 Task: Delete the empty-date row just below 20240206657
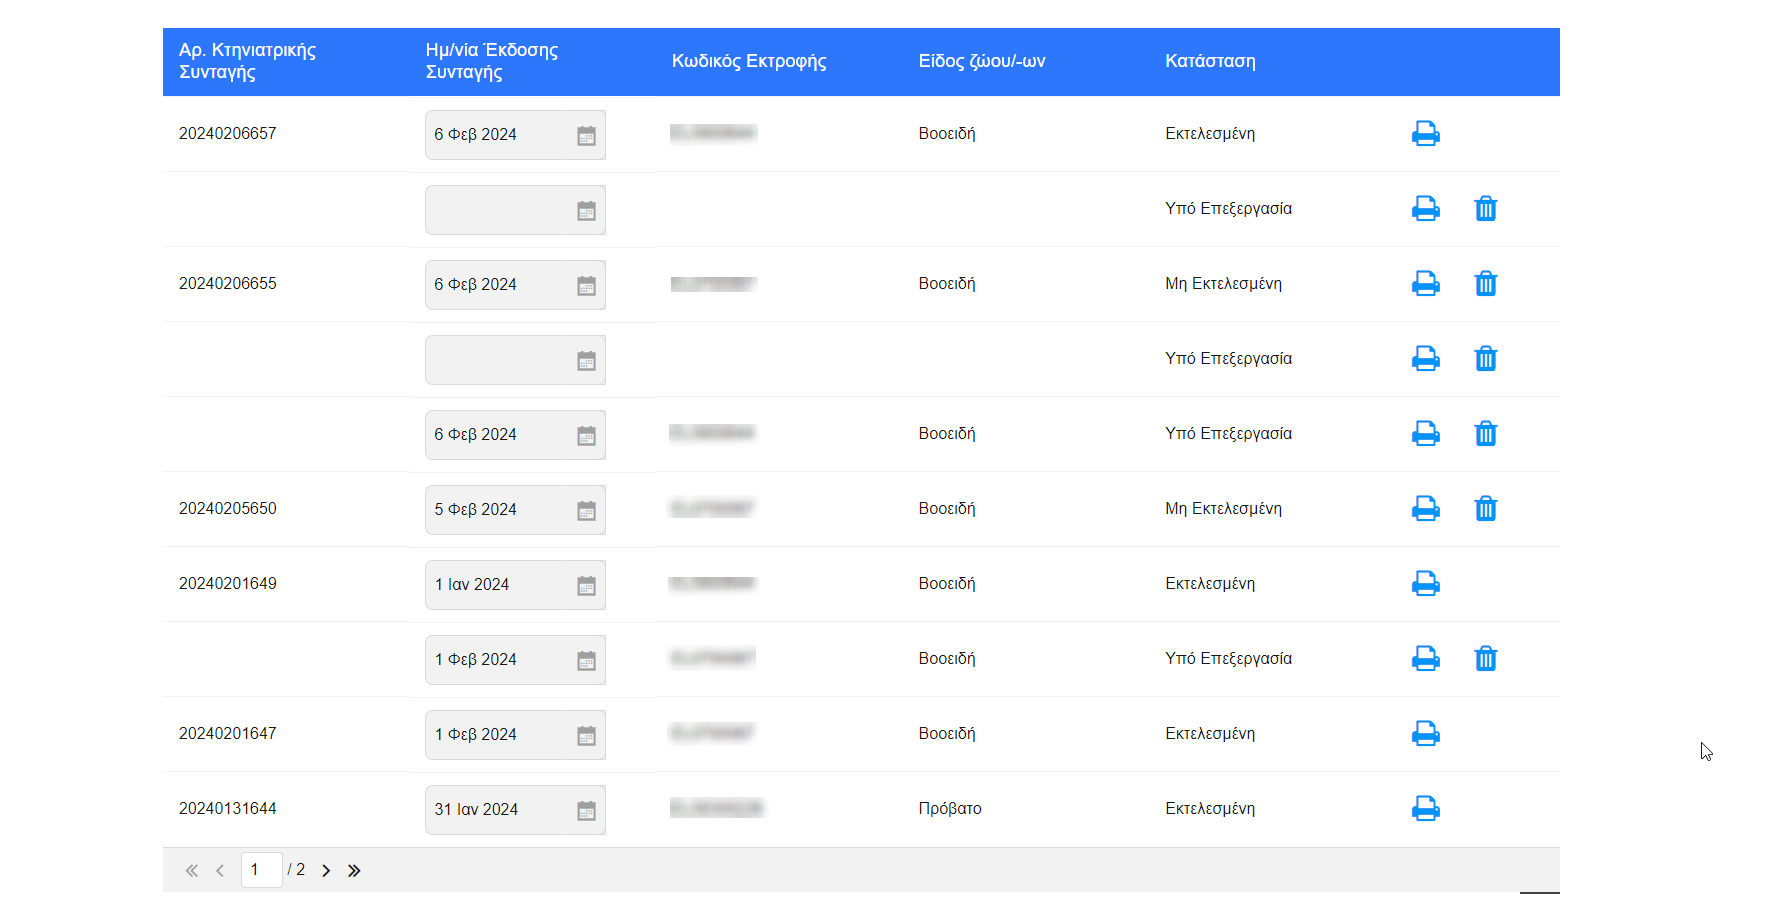point(1486,208)
